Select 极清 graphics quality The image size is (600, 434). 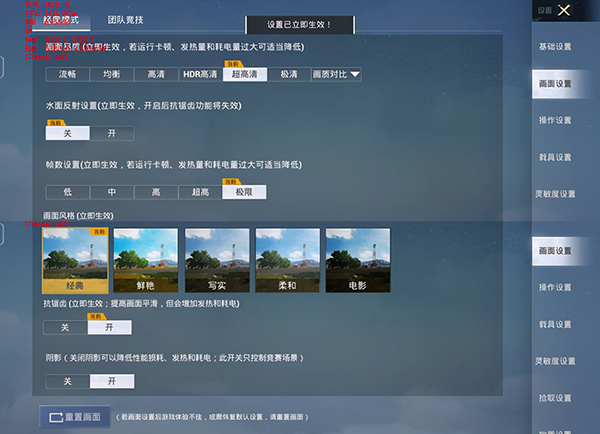(x=288, y=74)
